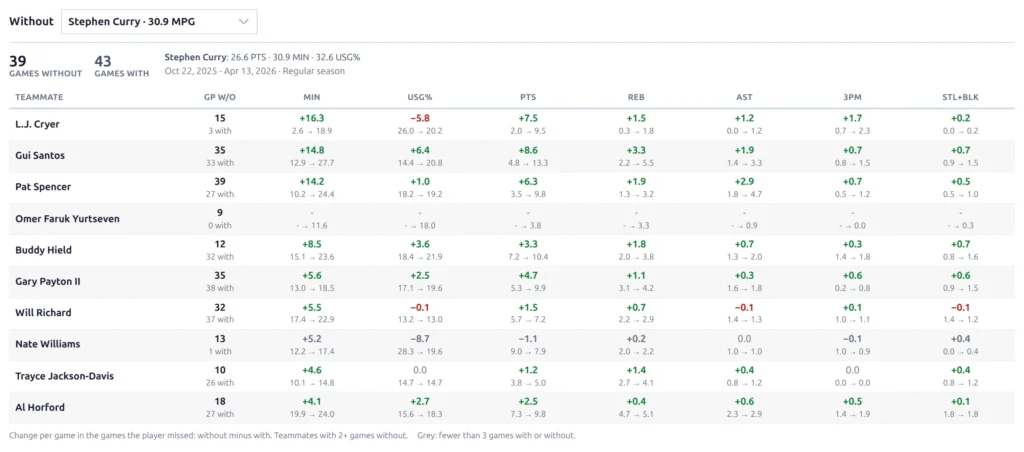Click Pat Spencer's 39 games without count

(x=220, y=181)
